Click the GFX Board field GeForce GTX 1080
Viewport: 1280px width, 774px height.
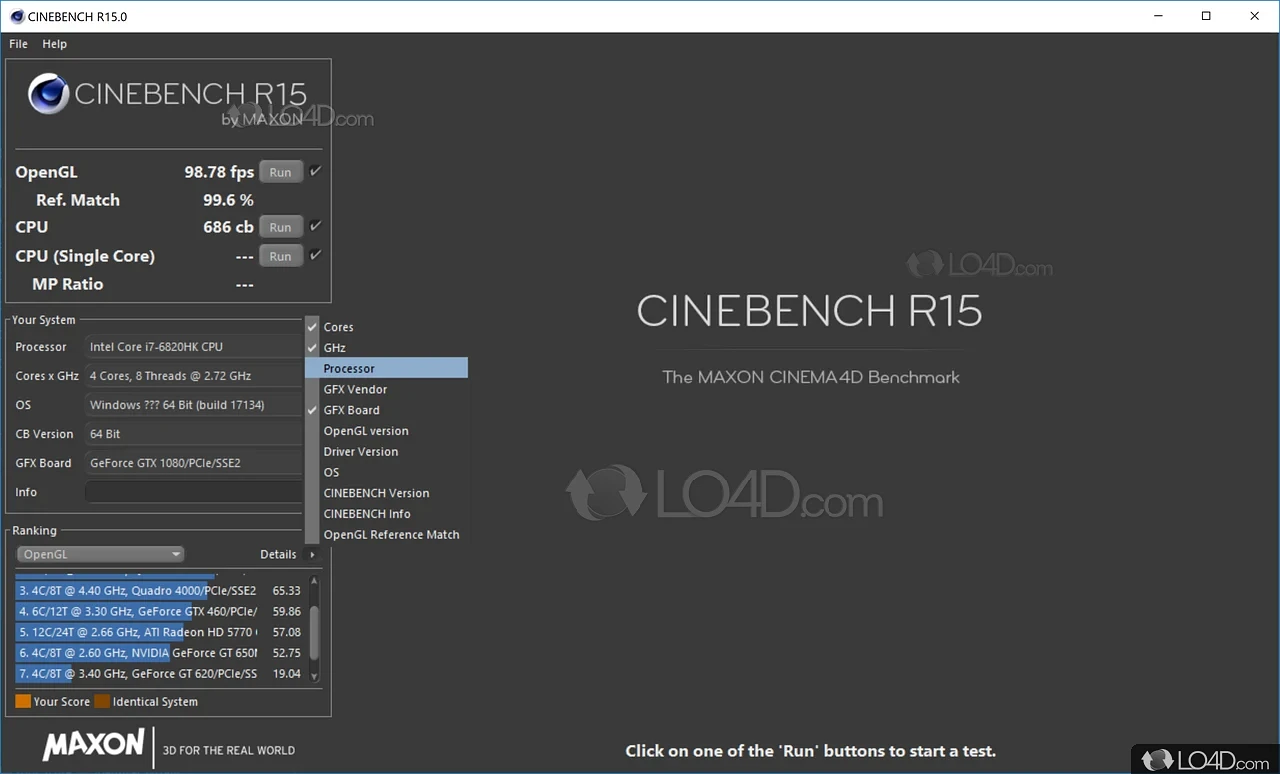point(193,463)
